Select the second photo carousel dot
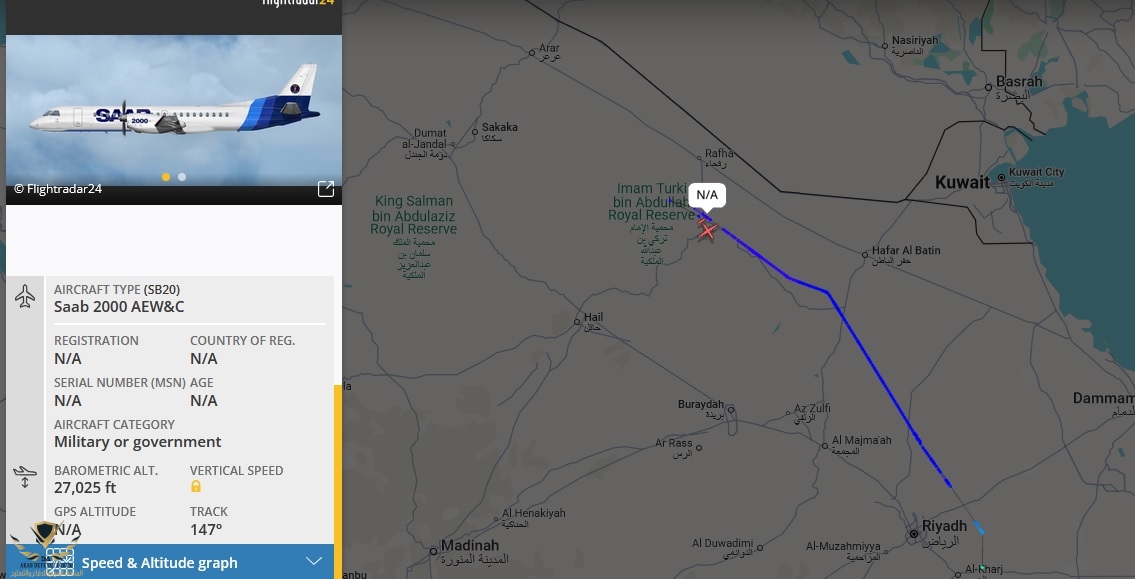1135x579 pixels. coord(182,177)
